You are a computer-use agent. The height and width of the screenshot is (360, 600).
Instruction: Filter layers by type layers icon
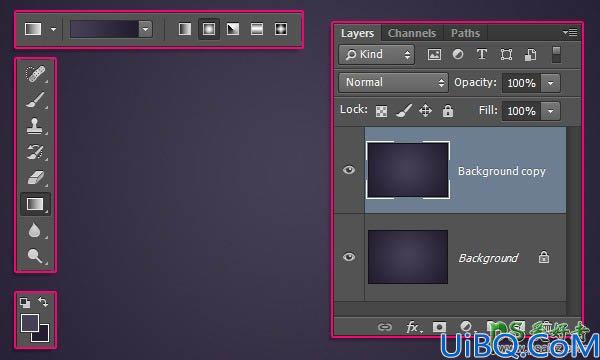point(482,54)
